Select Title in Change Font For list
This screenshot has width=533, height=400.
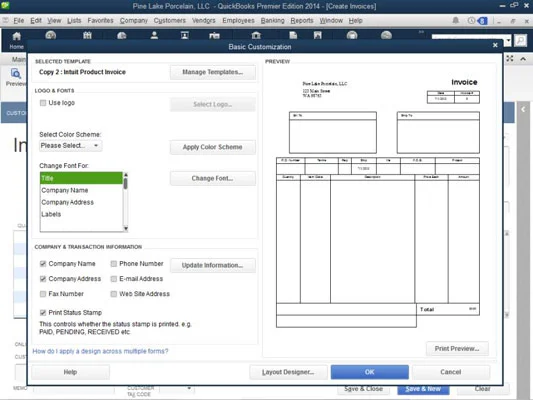pyautogui.click(x=81, y=178)
